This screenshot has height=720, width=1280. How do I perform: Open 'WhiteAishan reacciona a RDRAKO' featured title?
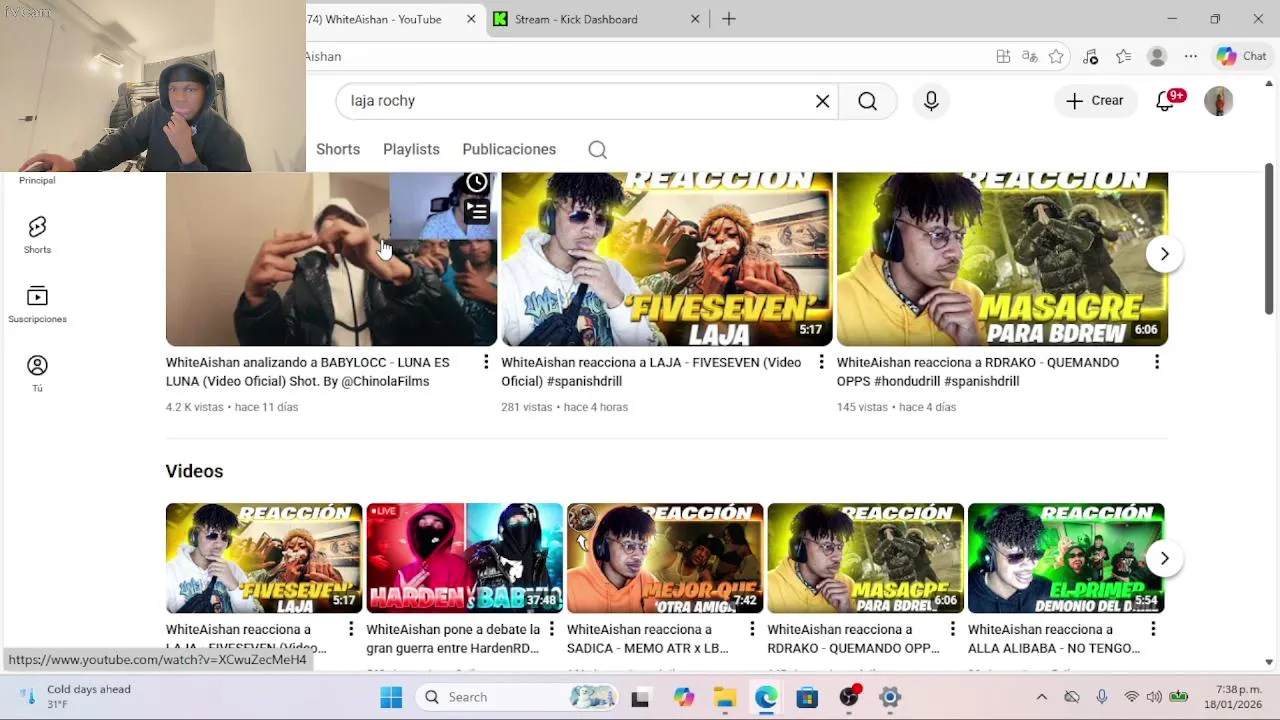tap(978, 372)
